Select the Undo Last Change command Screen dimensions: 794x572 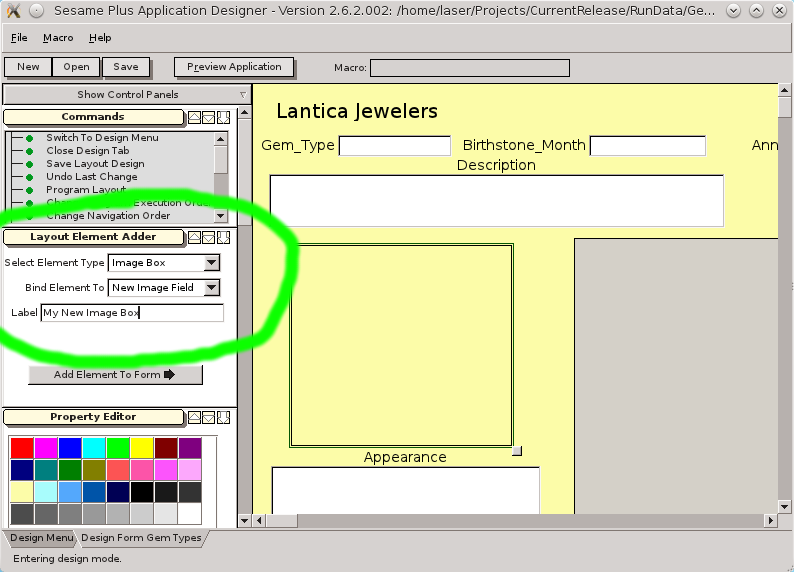click(92, 177)
